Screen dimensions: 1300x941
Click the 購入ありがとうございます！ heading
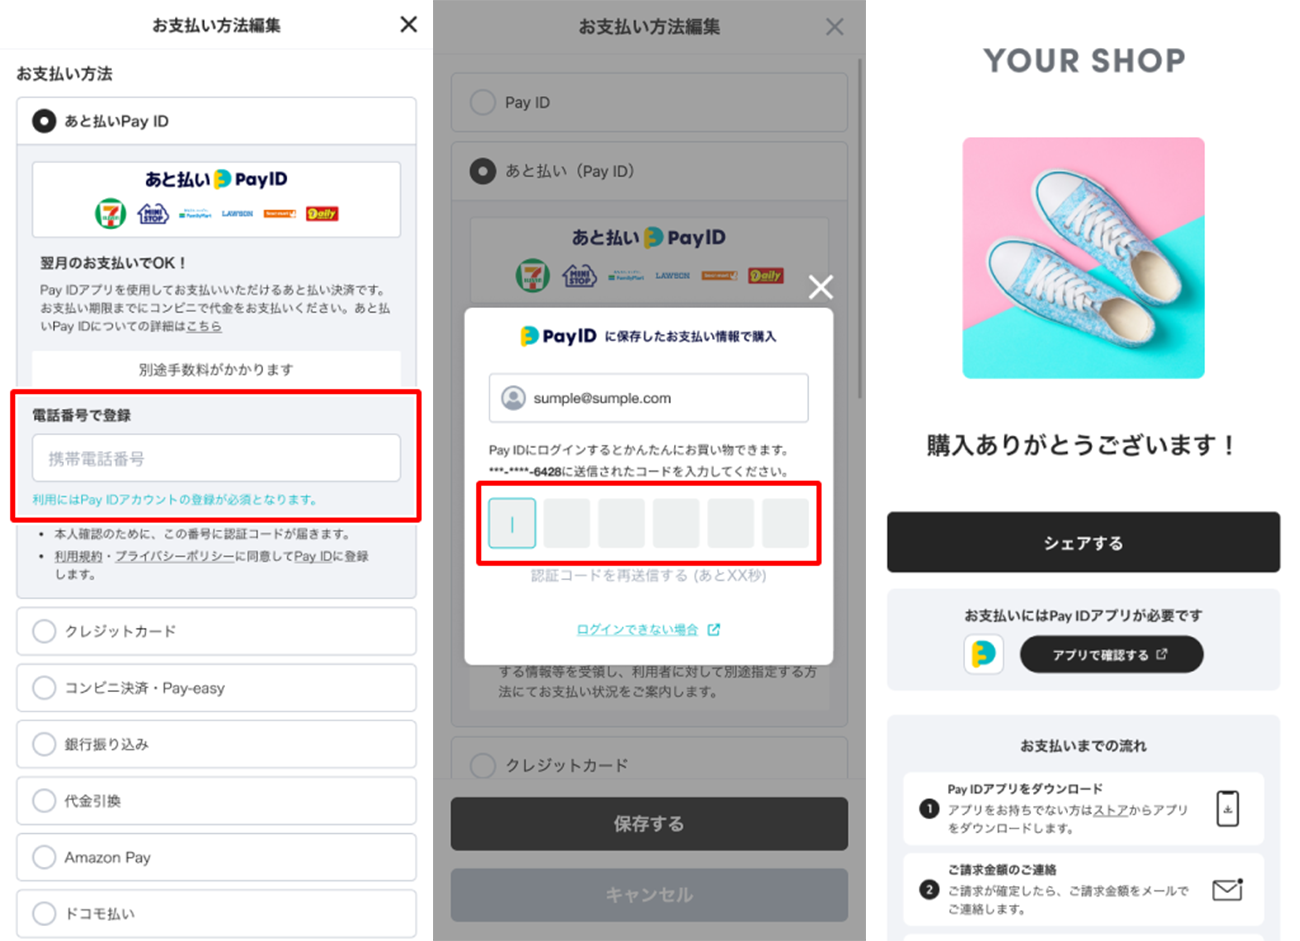[x=1083, y=445]
